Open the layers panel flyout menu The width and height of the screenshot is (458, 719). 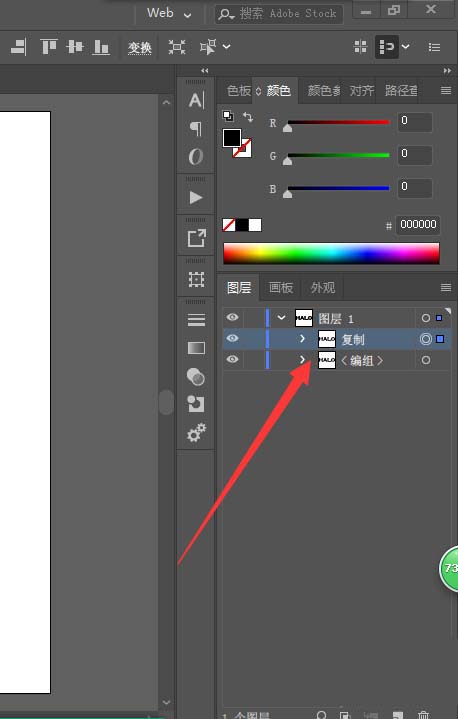(446, 288)
